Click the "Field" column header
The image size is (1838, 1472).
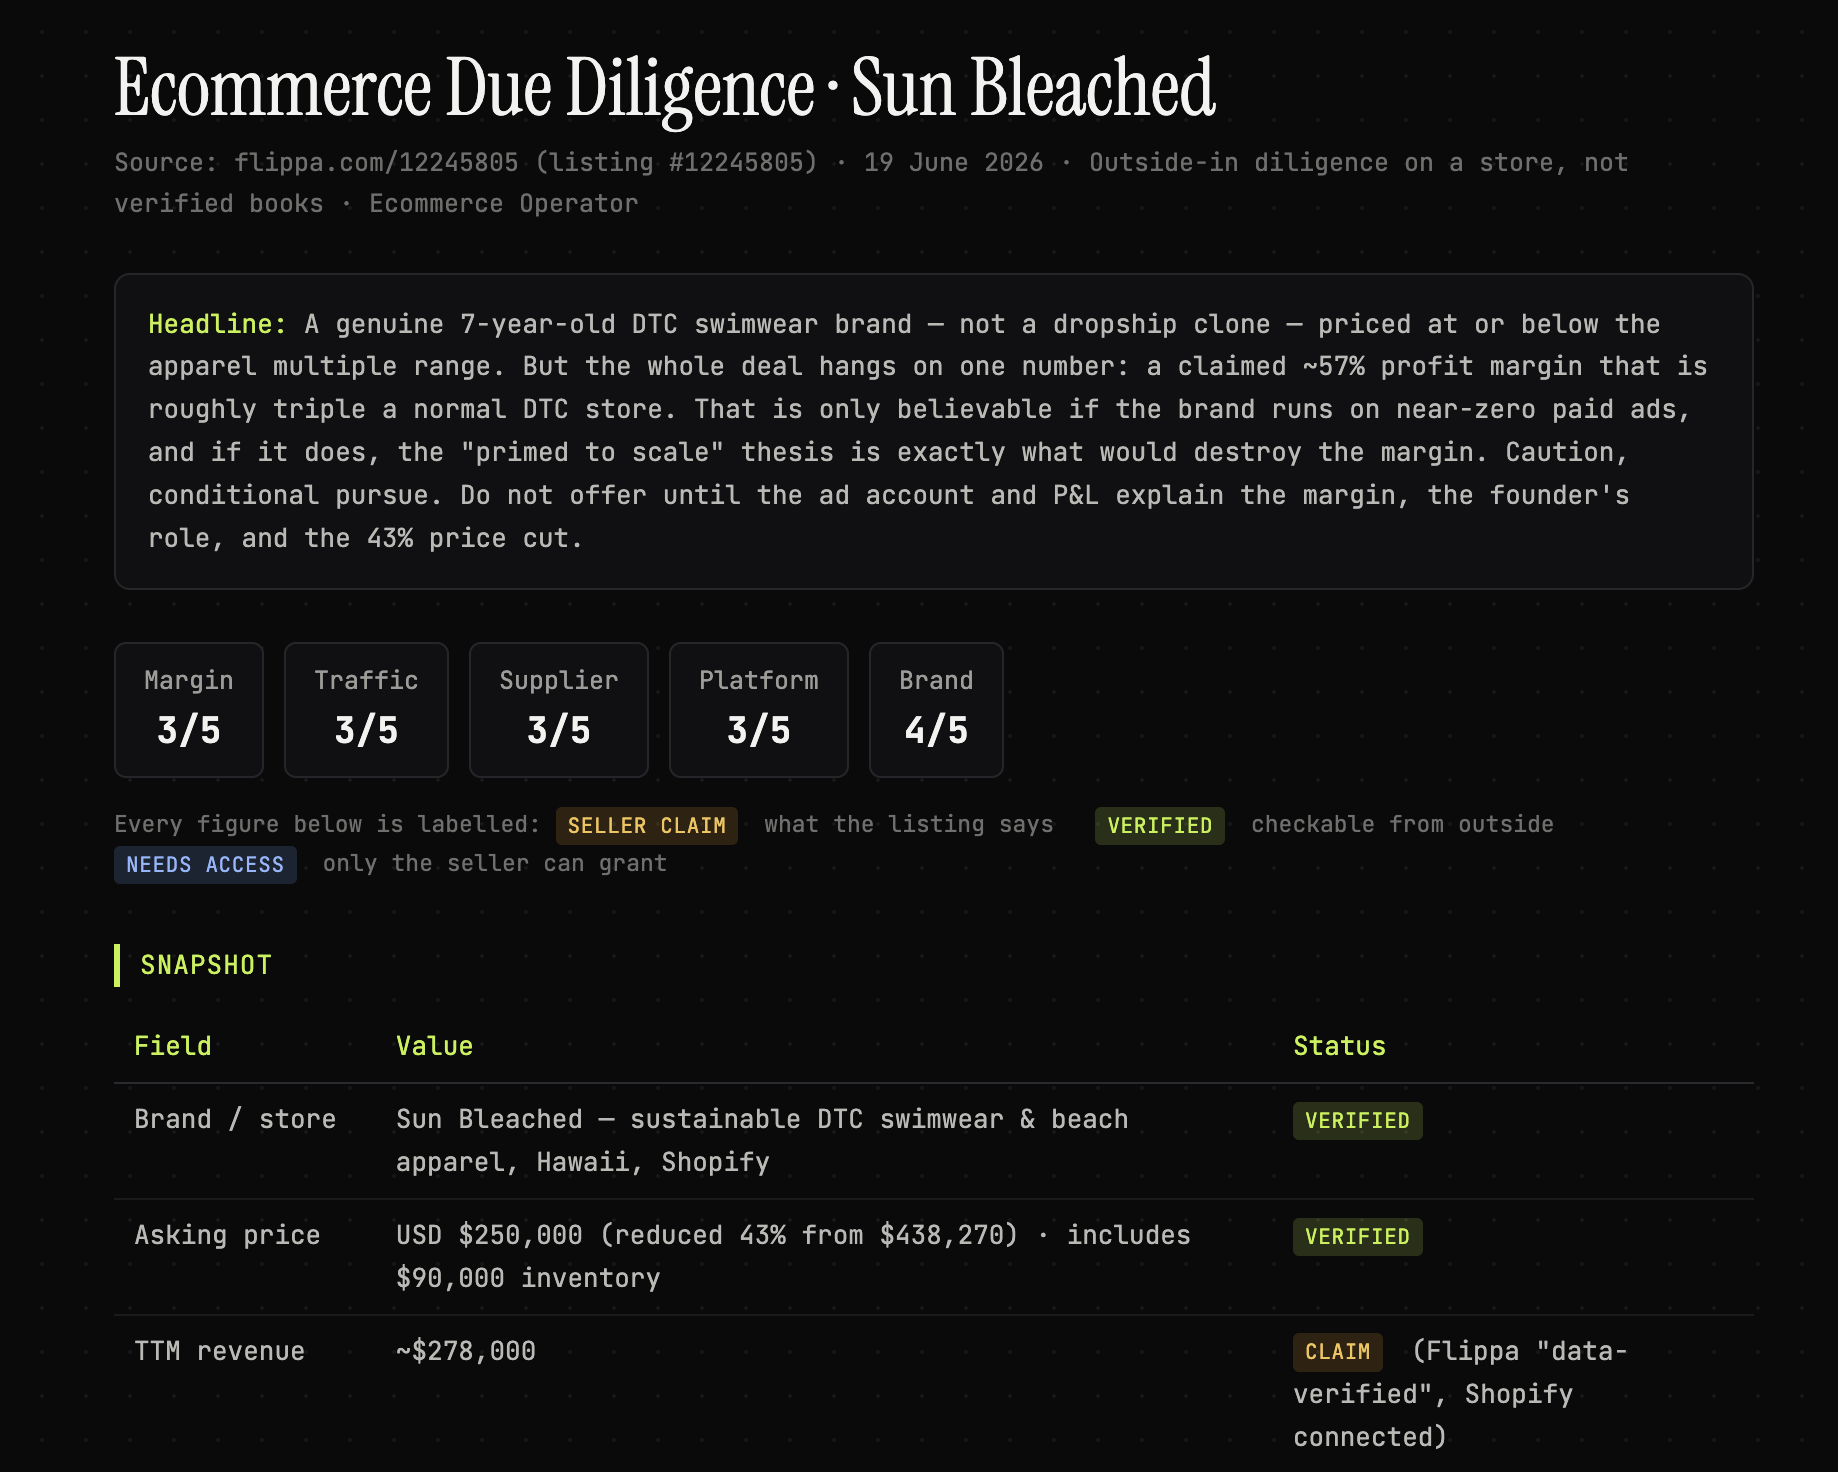coord(173,1046)
